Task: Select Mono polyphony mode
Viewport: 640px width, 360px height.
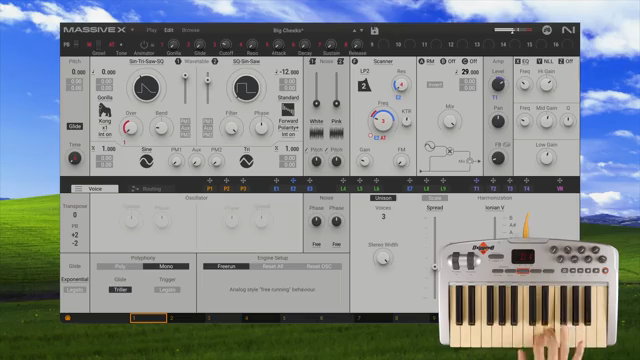Action: point(166,266)
